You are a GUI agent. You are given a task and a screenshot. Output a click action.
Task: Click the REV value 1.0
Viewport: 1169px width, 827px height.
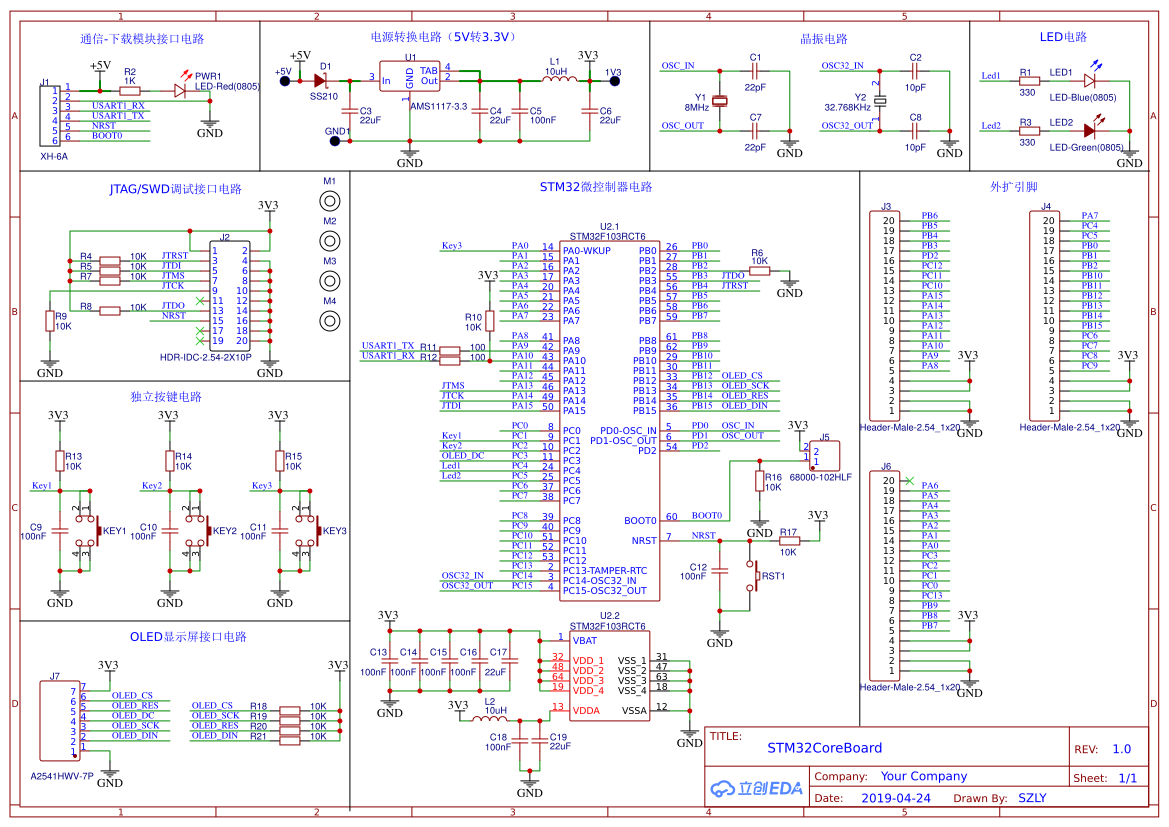(1121, 749)
